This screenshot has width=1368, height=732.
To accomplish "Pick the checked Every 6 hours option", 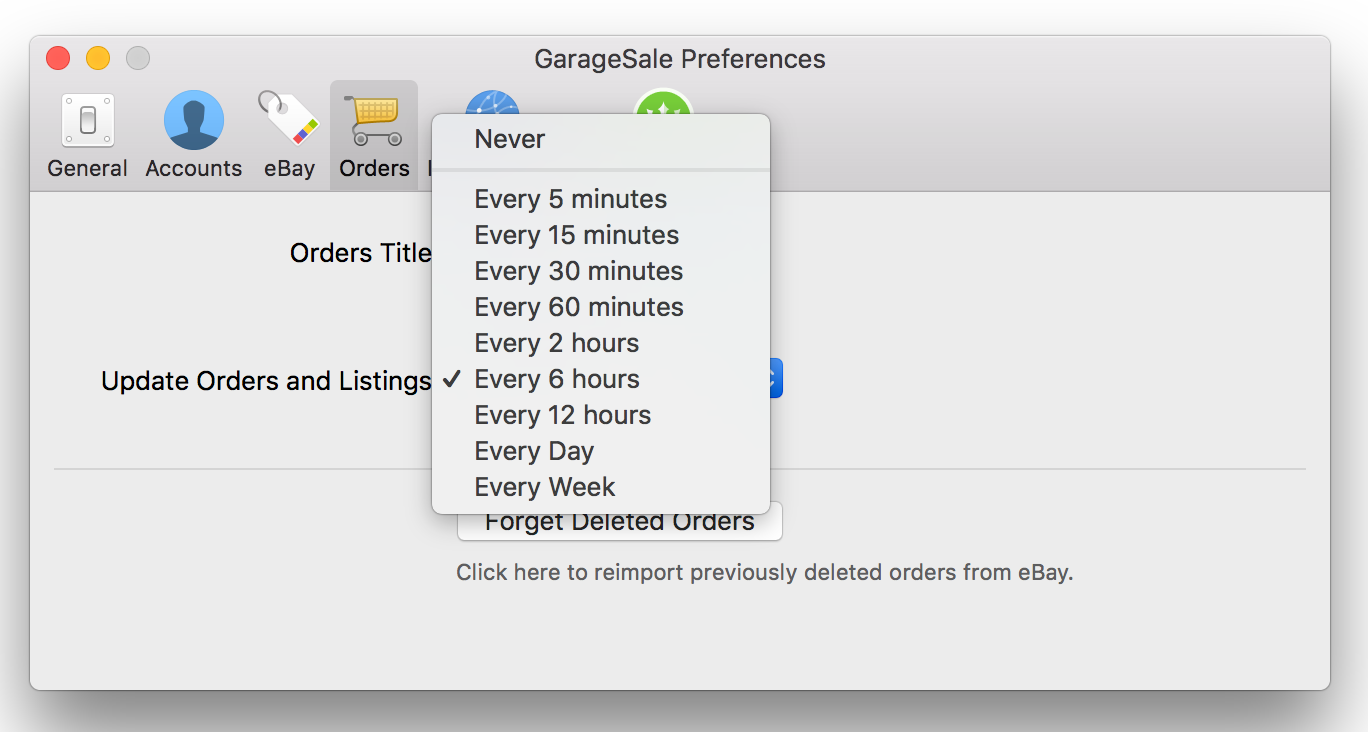I will (601, 379).
